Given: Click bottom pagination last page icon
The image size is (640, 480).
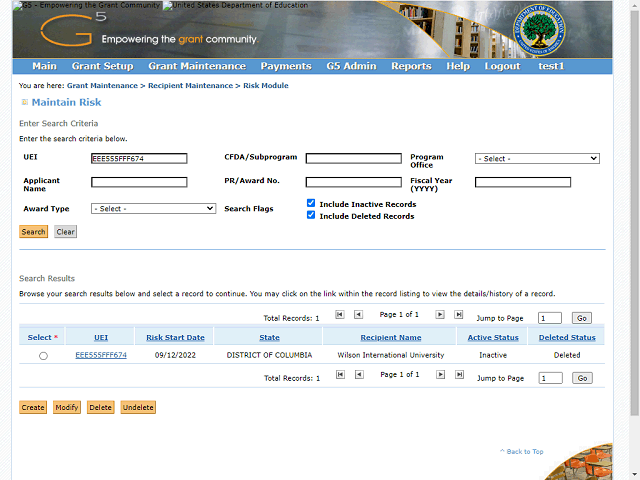Looking at the screenshot, I should click(459, 375).
